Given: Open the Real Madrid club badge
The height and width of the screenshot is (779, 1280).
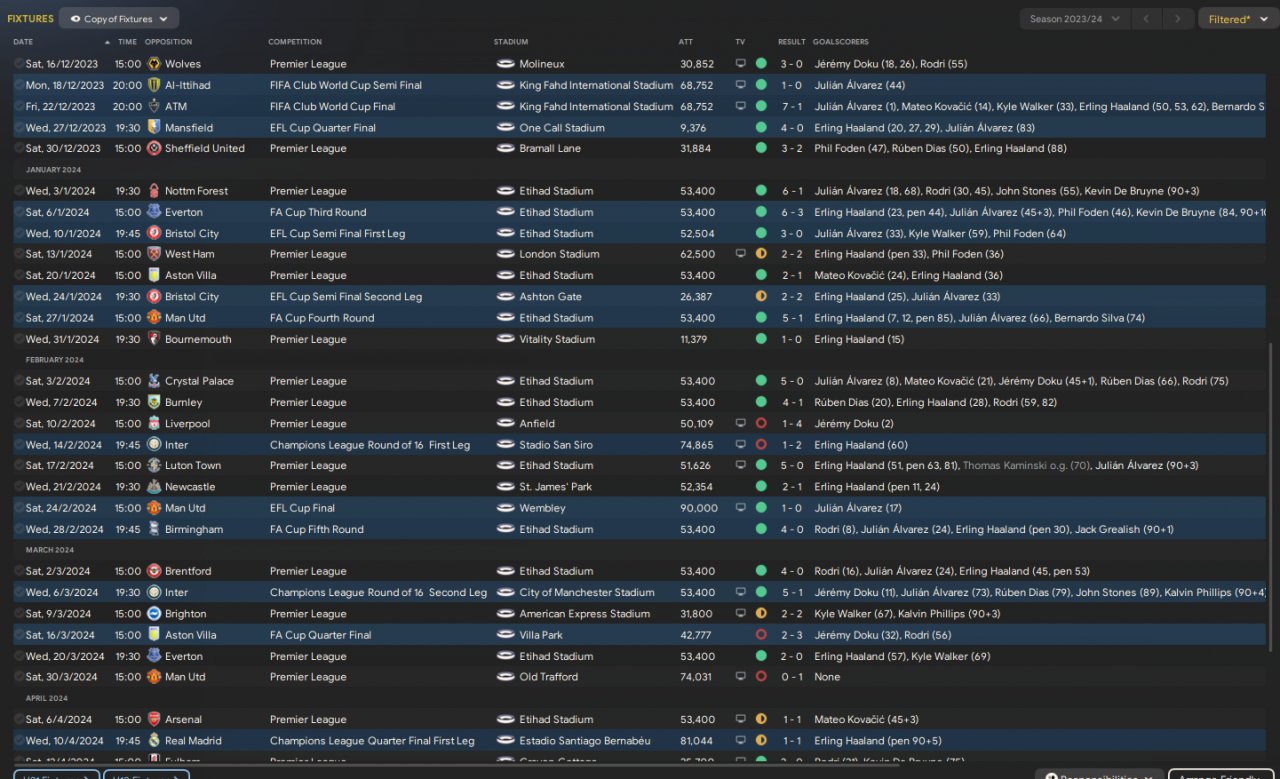Looking at the screenshot, I should 154,741.
